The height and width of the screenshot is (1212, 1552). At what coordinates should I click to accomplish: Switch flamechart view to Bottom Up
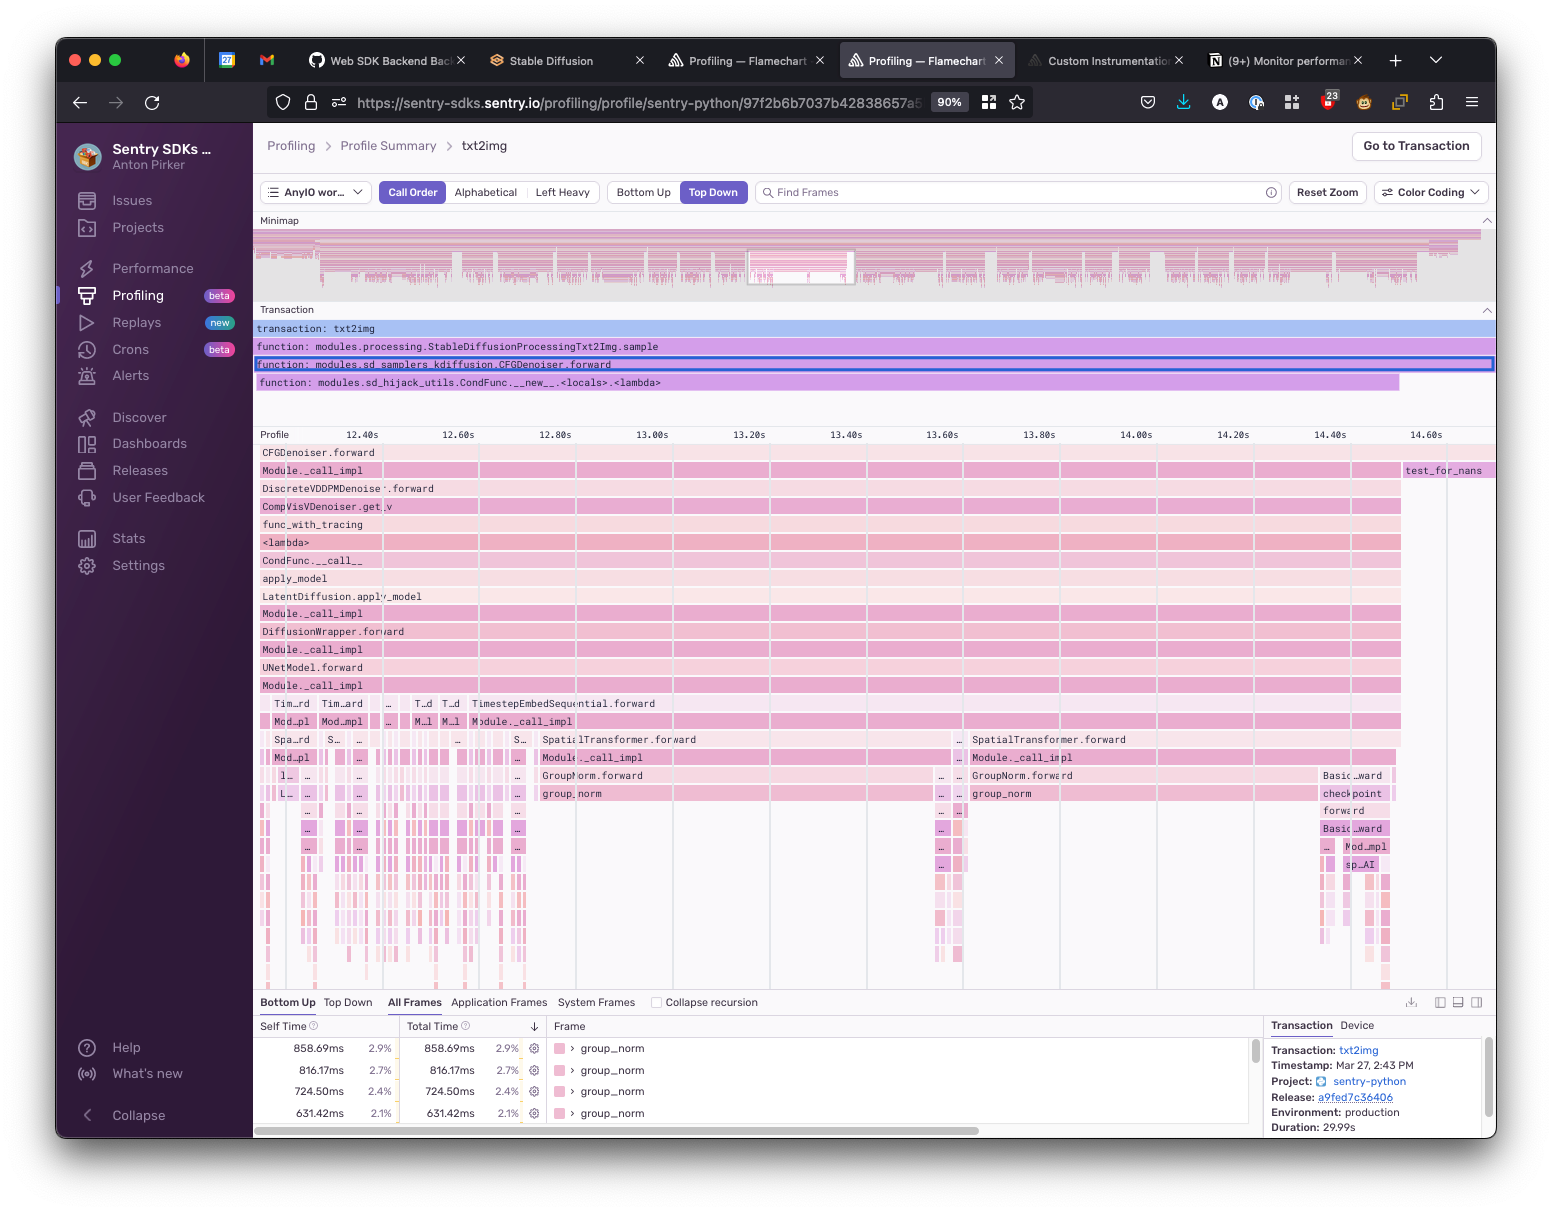643,193
